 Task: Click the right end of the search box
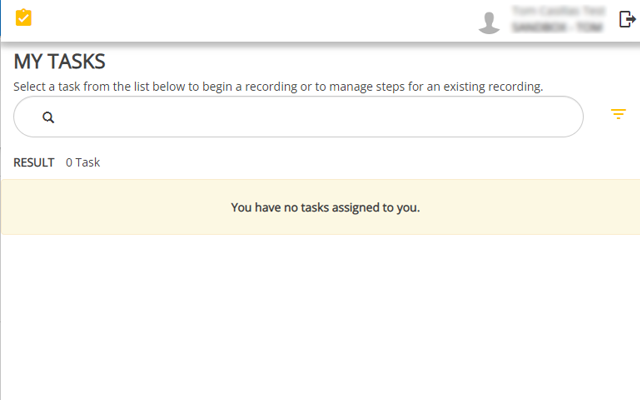coord(565,117)
